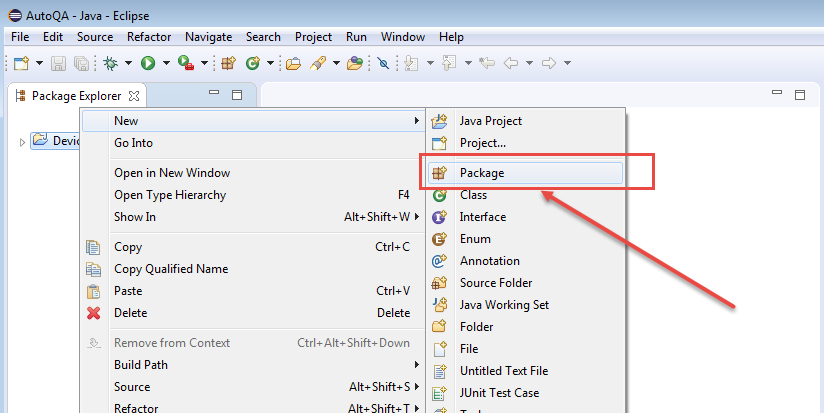
Task: Open the Window menu
Action: pos(403,37)
